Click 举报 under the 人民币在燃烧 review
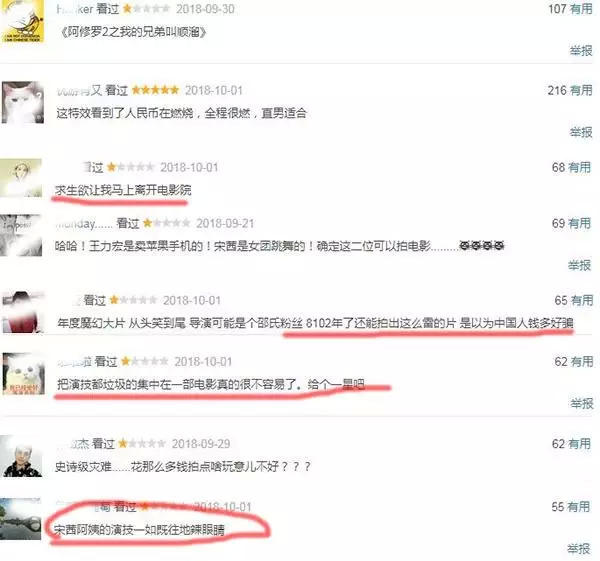The height and width of the screenshot is (561, 600). 581,132
